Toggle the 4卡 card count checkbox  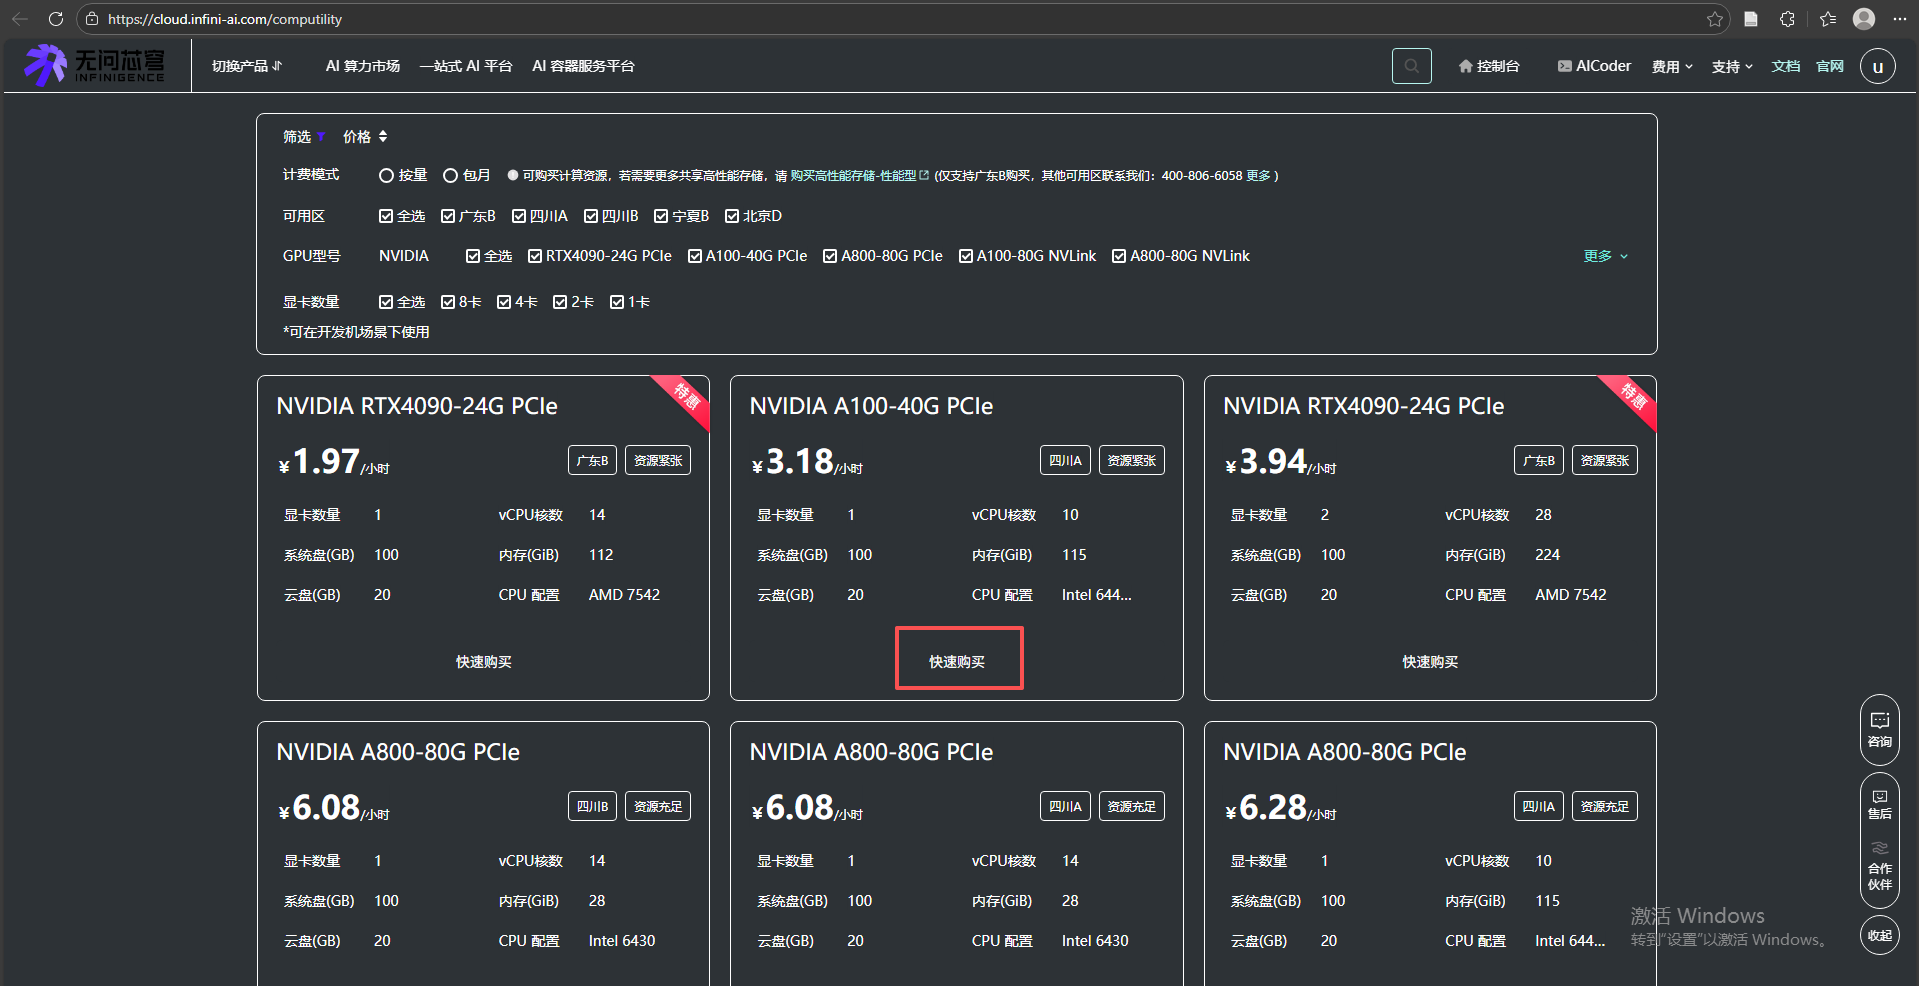click(x=504, y=302)
